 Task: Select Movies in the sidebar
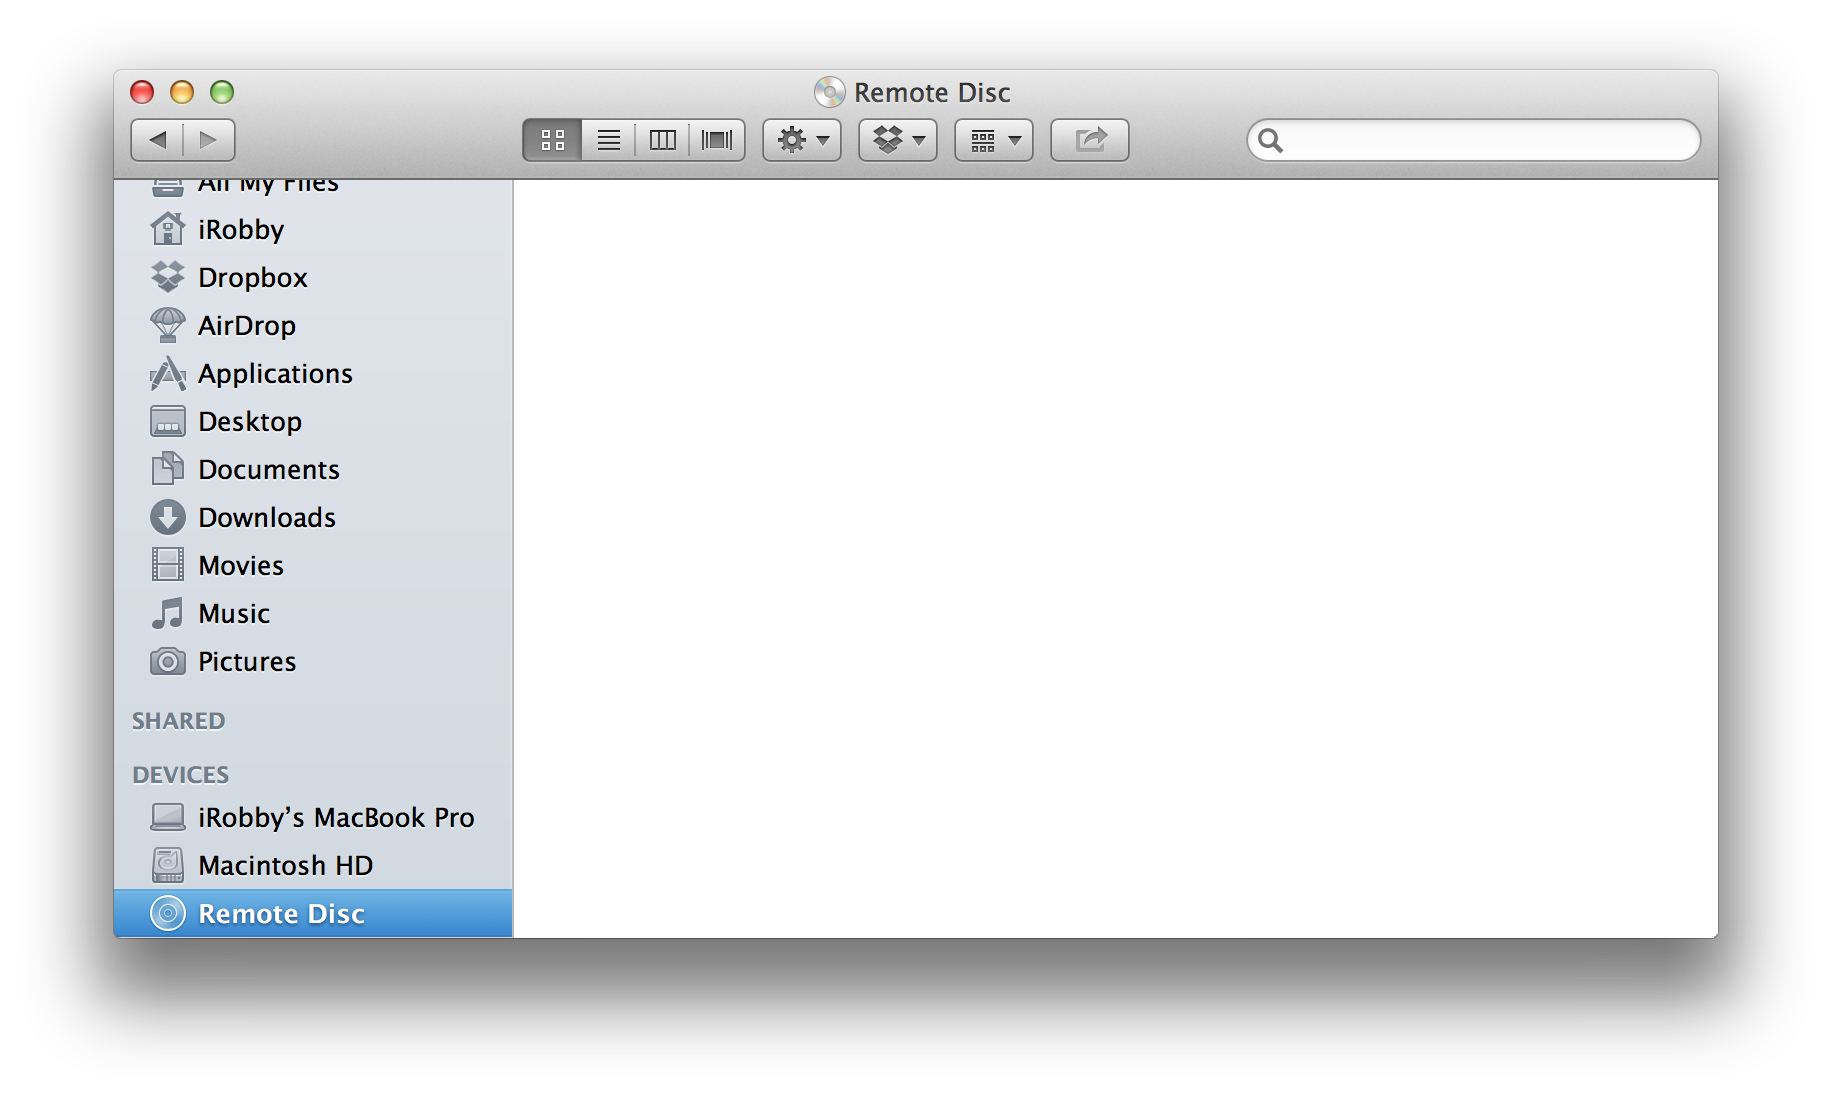tap(313, 566)
